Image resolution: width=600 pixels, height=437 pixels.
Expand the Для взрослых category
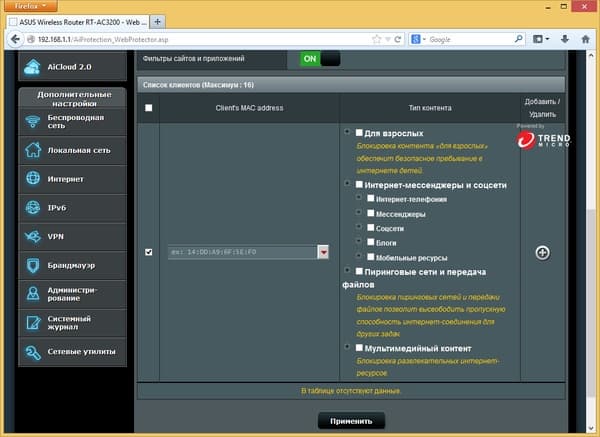click(x=347, y=132)
